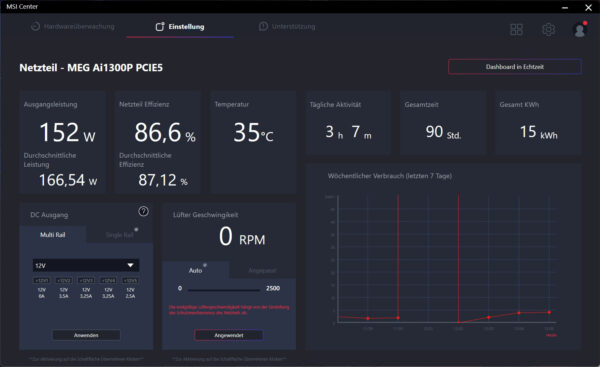This screenshot has height=367, width=600.
Task: Open the user profile icon
Action: pos(580,29)
